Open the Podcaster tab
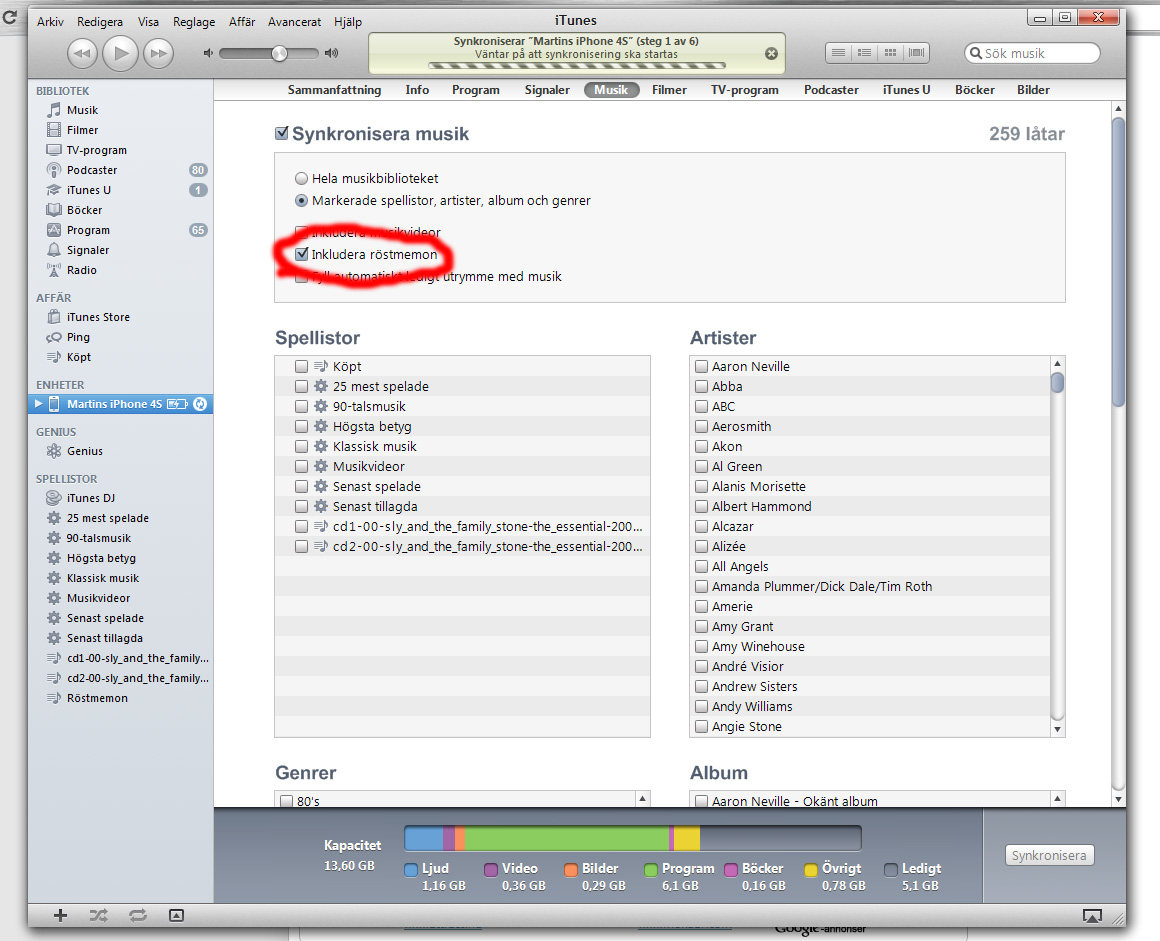1160x941 pixels. click(x=831, y=90)
